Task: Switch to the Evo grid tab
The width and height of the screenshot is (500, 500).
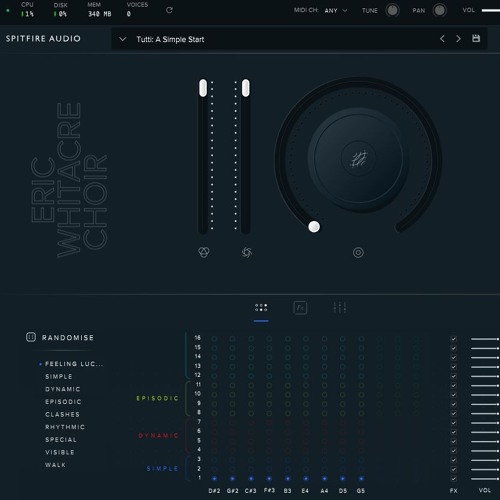Action: [x=261, y=307]
